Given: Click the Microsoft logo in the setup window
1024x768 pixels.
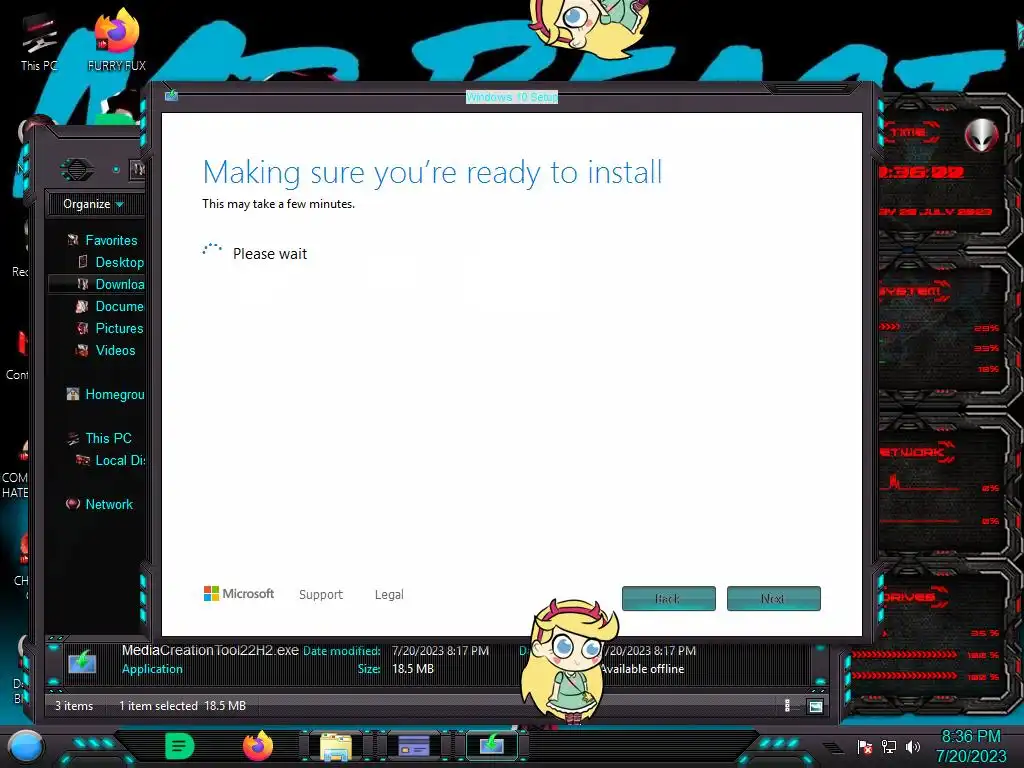Looking at the screenshot, I should point(239,594).
